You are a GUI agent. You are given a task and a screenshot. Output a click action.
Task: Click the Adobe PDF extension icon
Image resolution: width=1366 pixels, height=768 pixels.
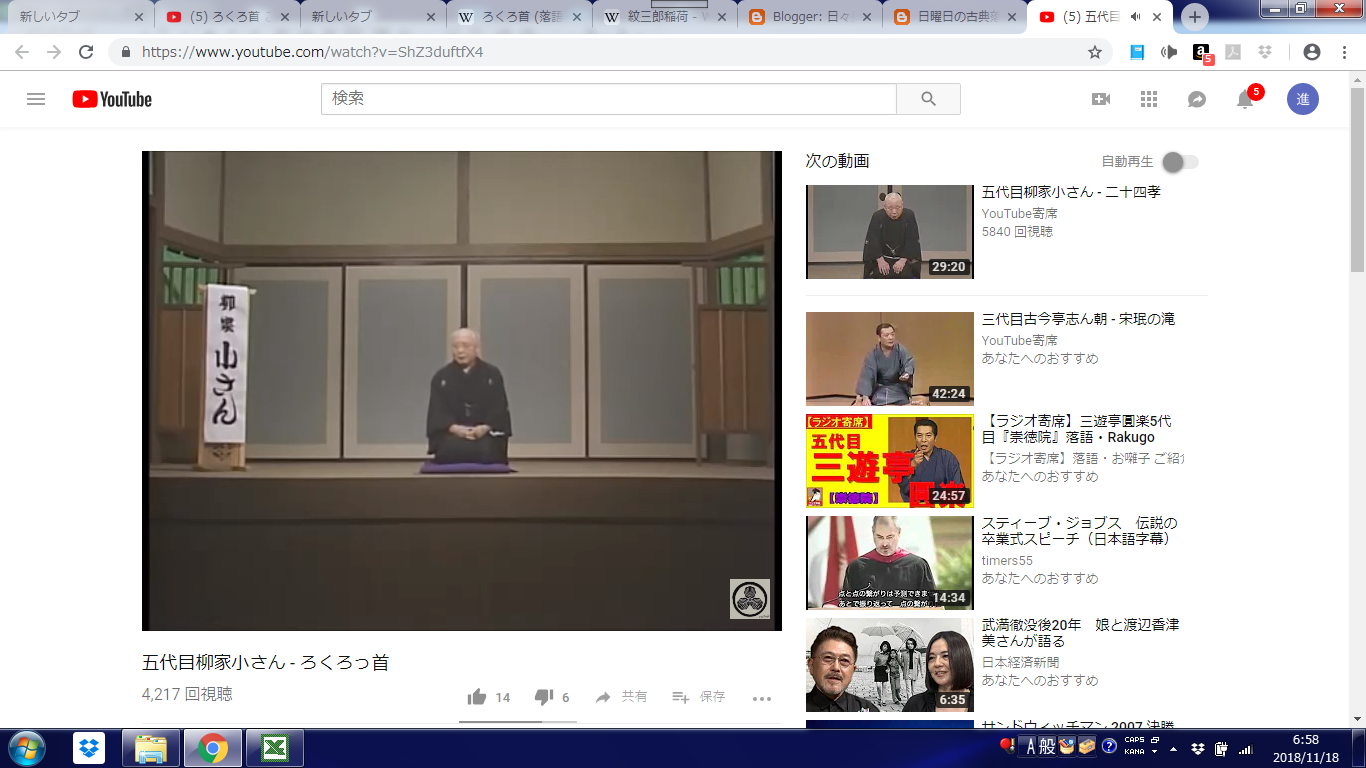(x=1234, y=52)
